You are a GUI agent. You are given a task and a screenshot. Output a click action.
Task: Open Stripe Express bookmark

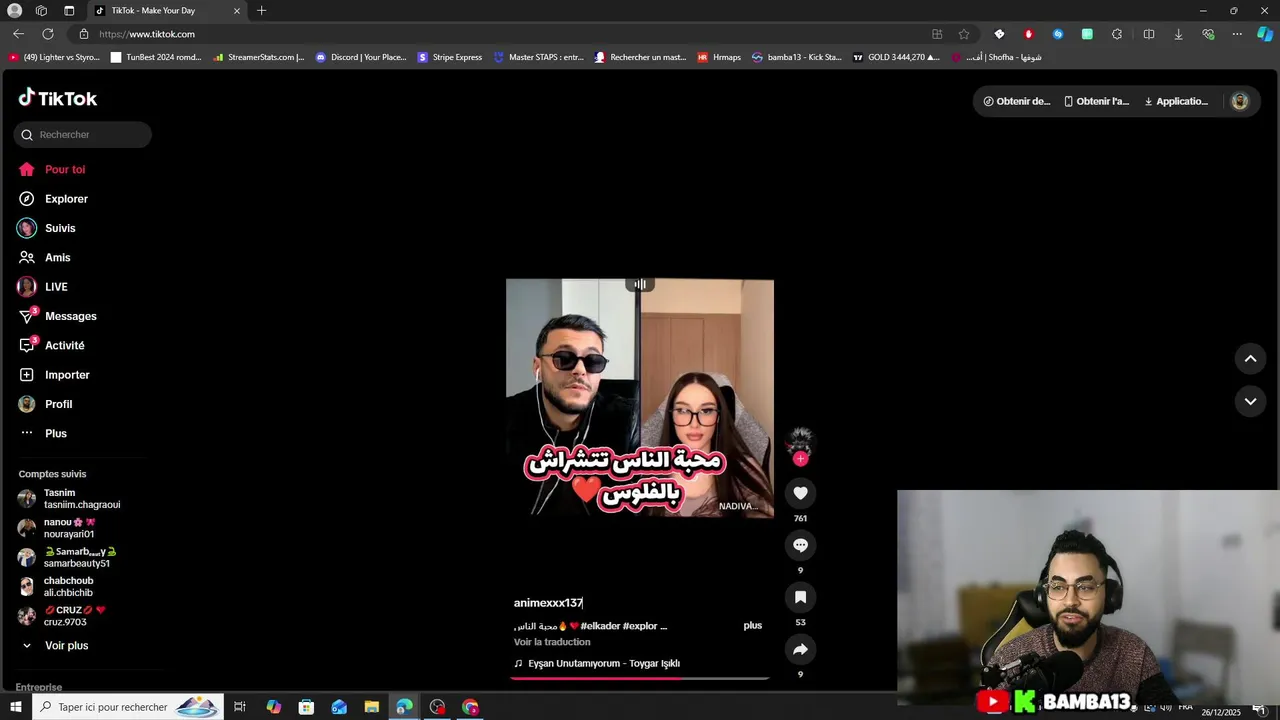(x=450, y=57)
